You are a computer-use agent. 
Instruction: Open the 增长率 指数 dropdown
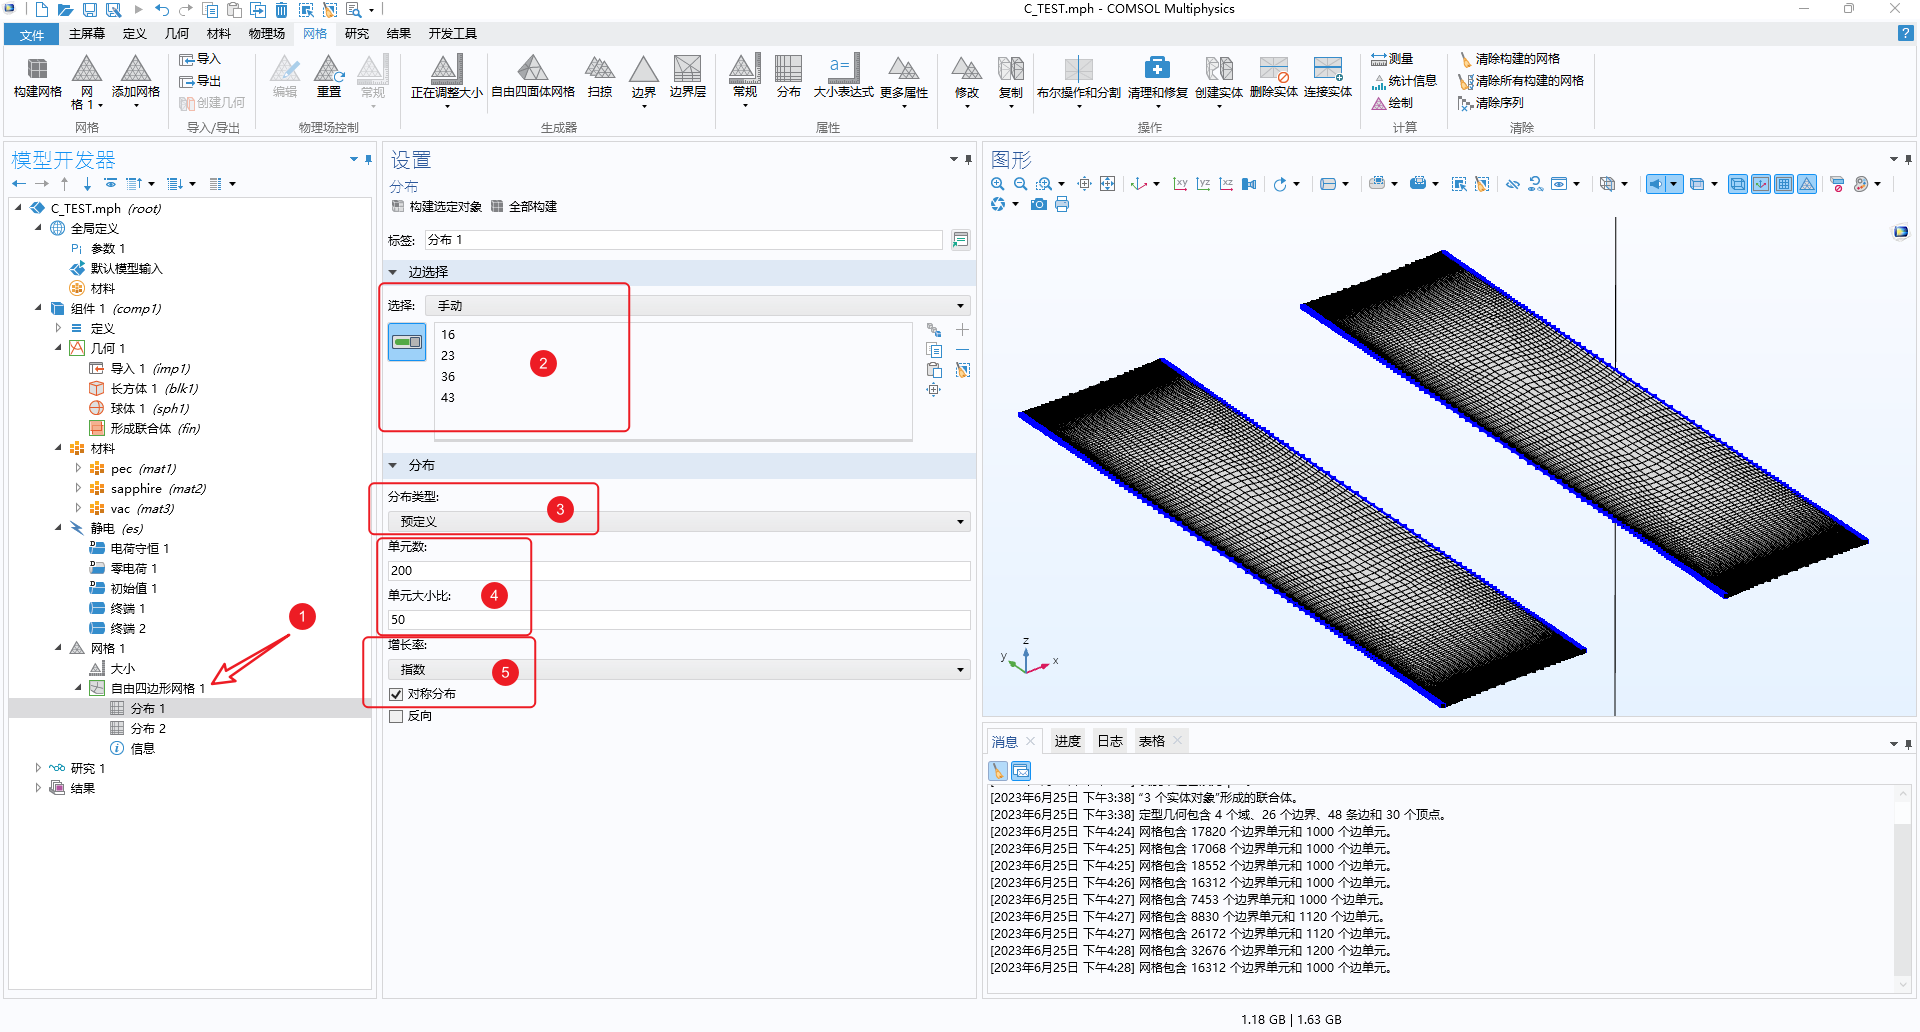tap(679, 670)
